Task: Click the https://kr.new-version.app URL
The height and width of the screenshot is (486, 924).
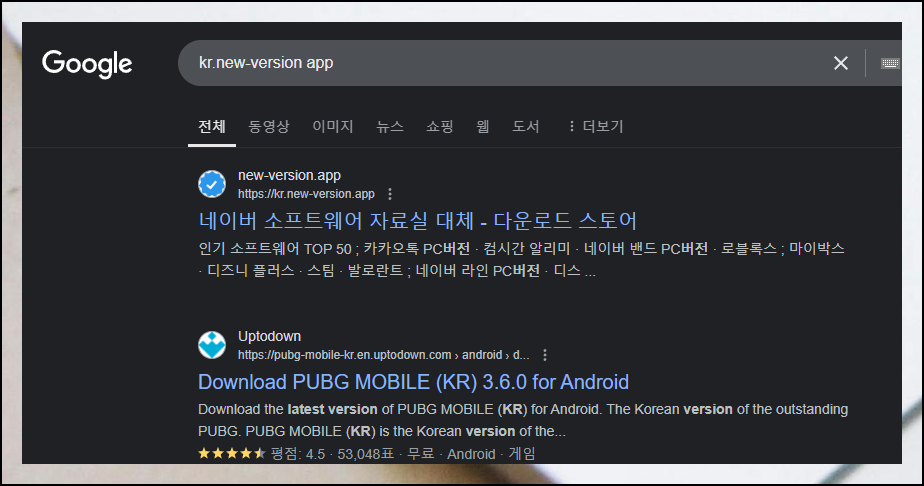Action: (x=306, y=194)
